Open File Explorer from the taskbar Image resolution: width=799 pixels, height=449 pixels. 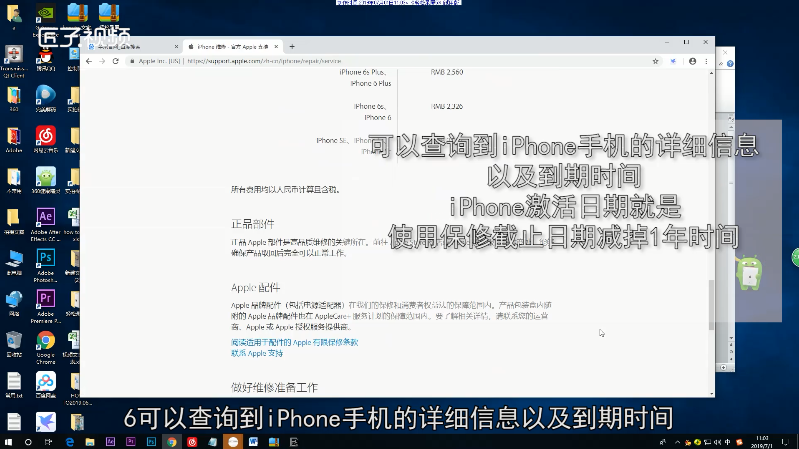coord(88,441)
